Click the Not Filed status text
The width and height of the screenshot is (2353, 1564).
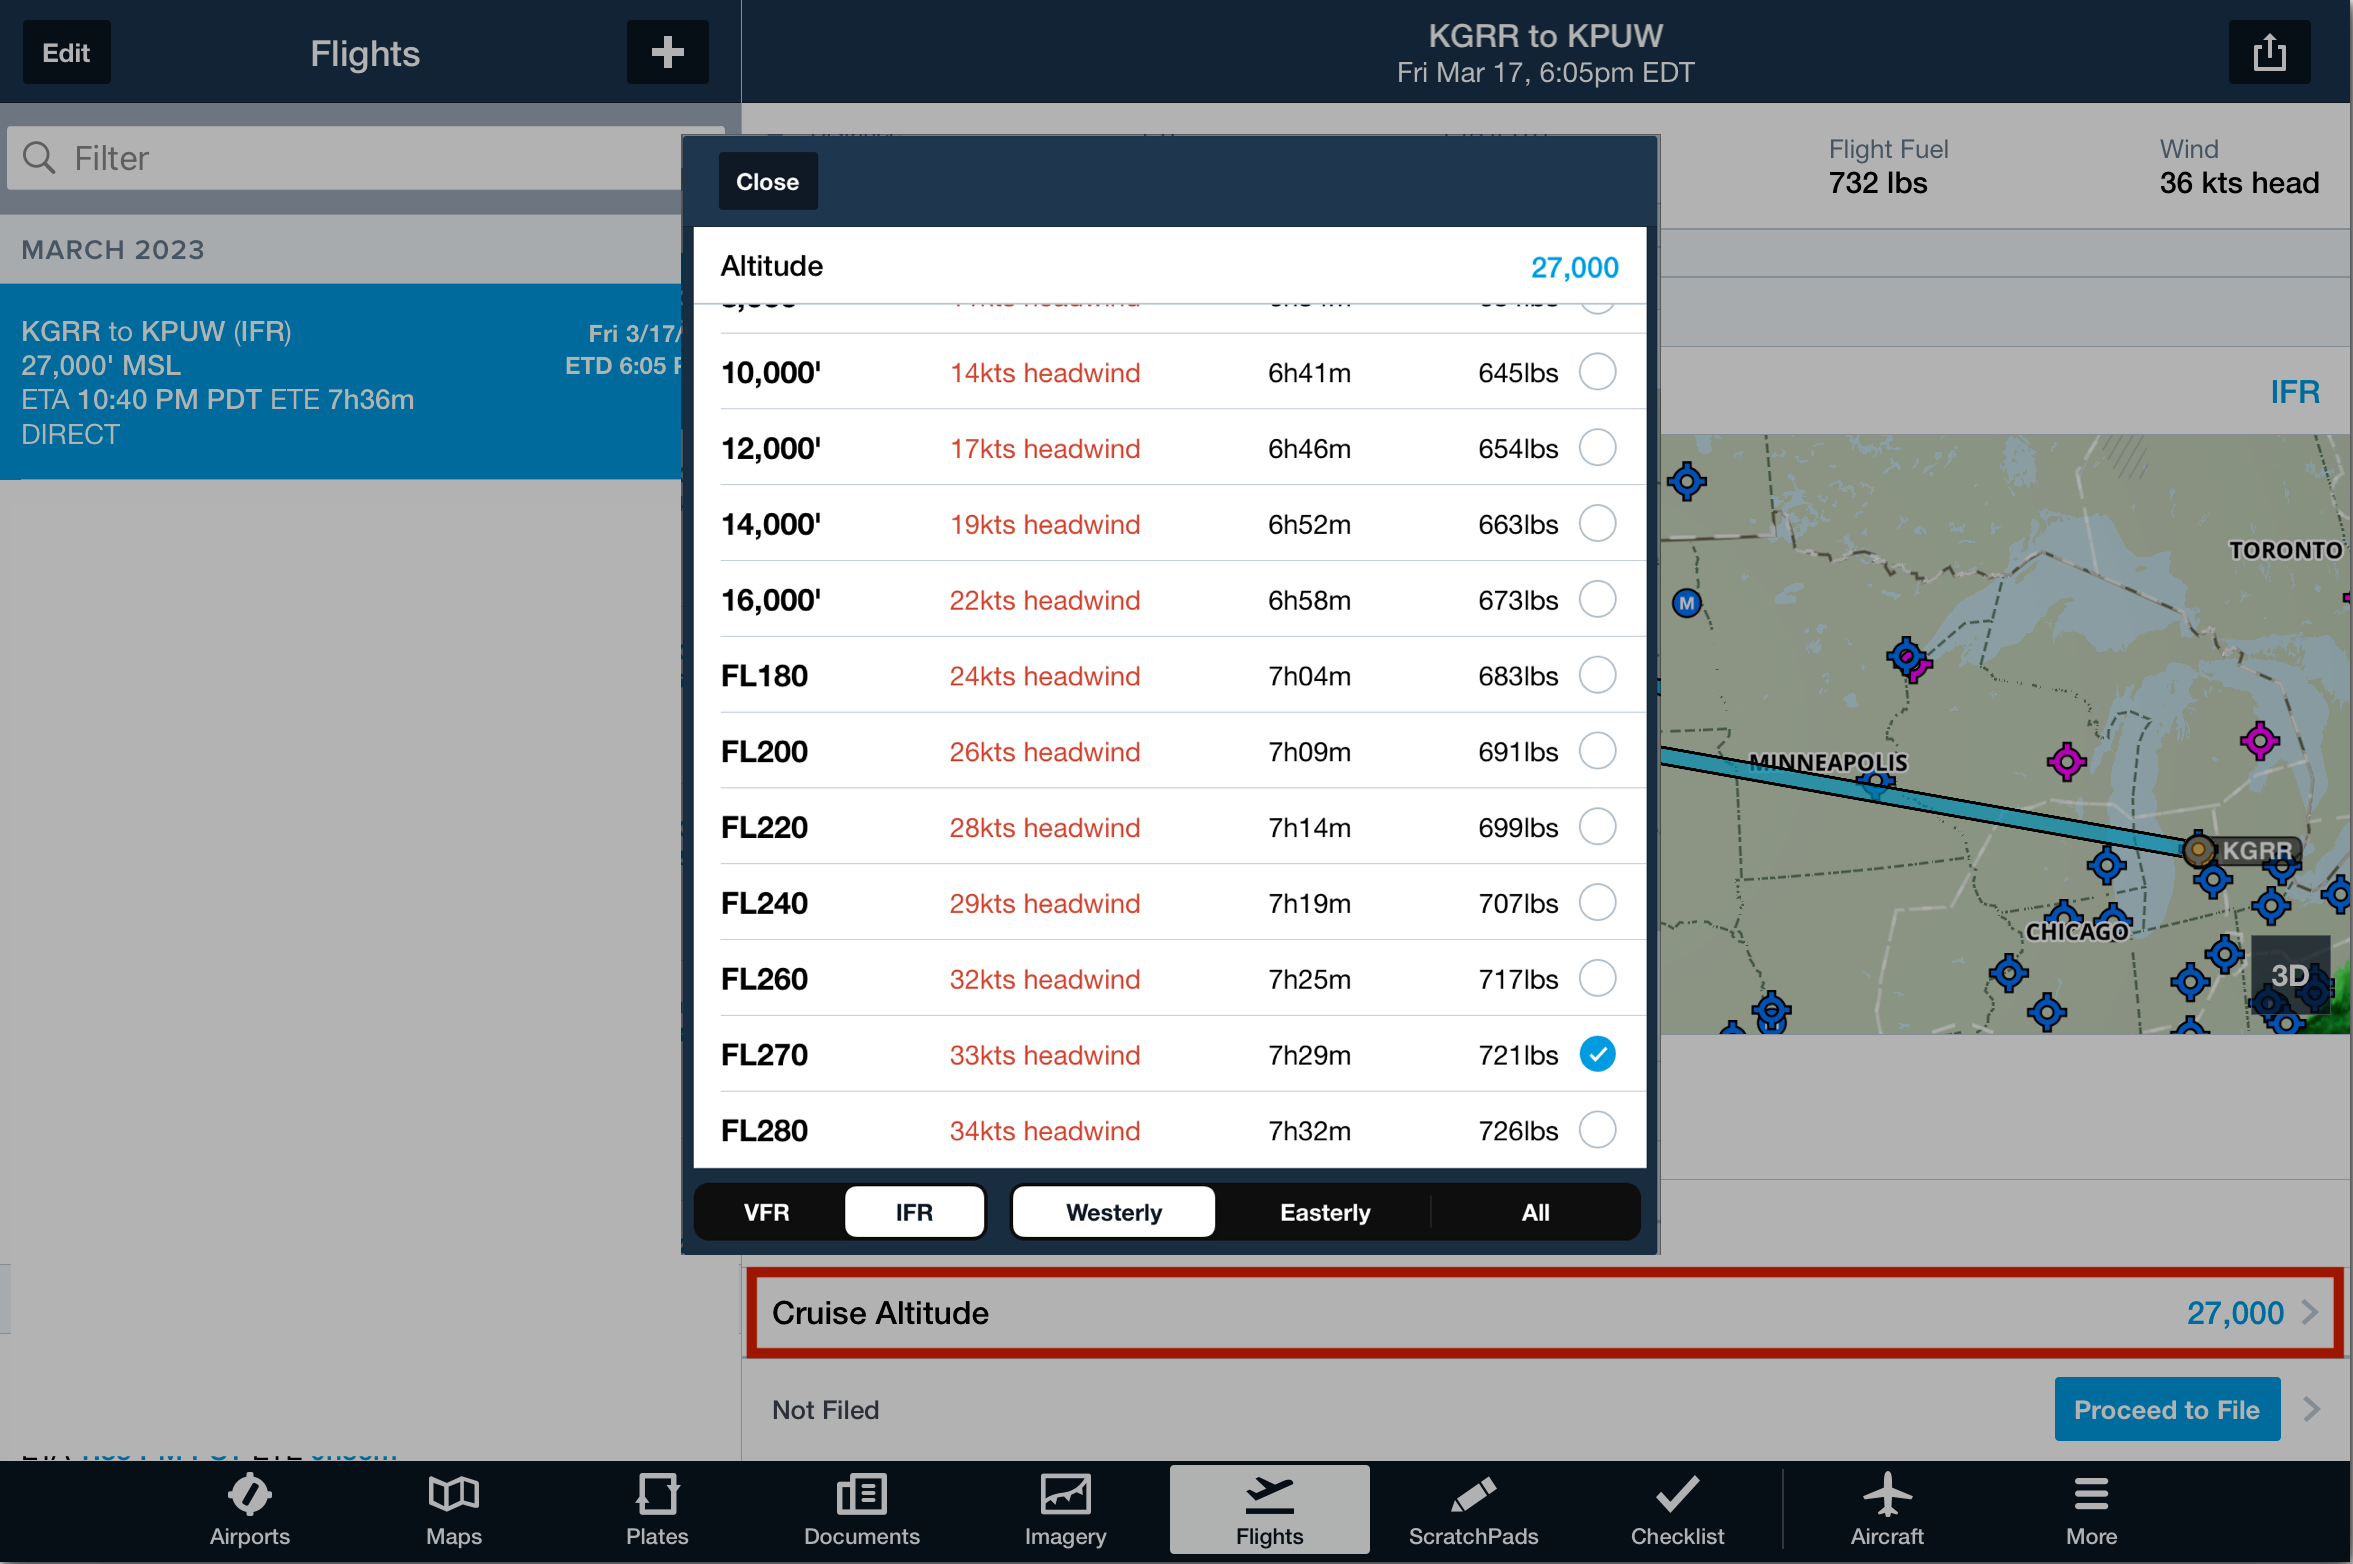pyautogui.click(x=825, y=1410)
